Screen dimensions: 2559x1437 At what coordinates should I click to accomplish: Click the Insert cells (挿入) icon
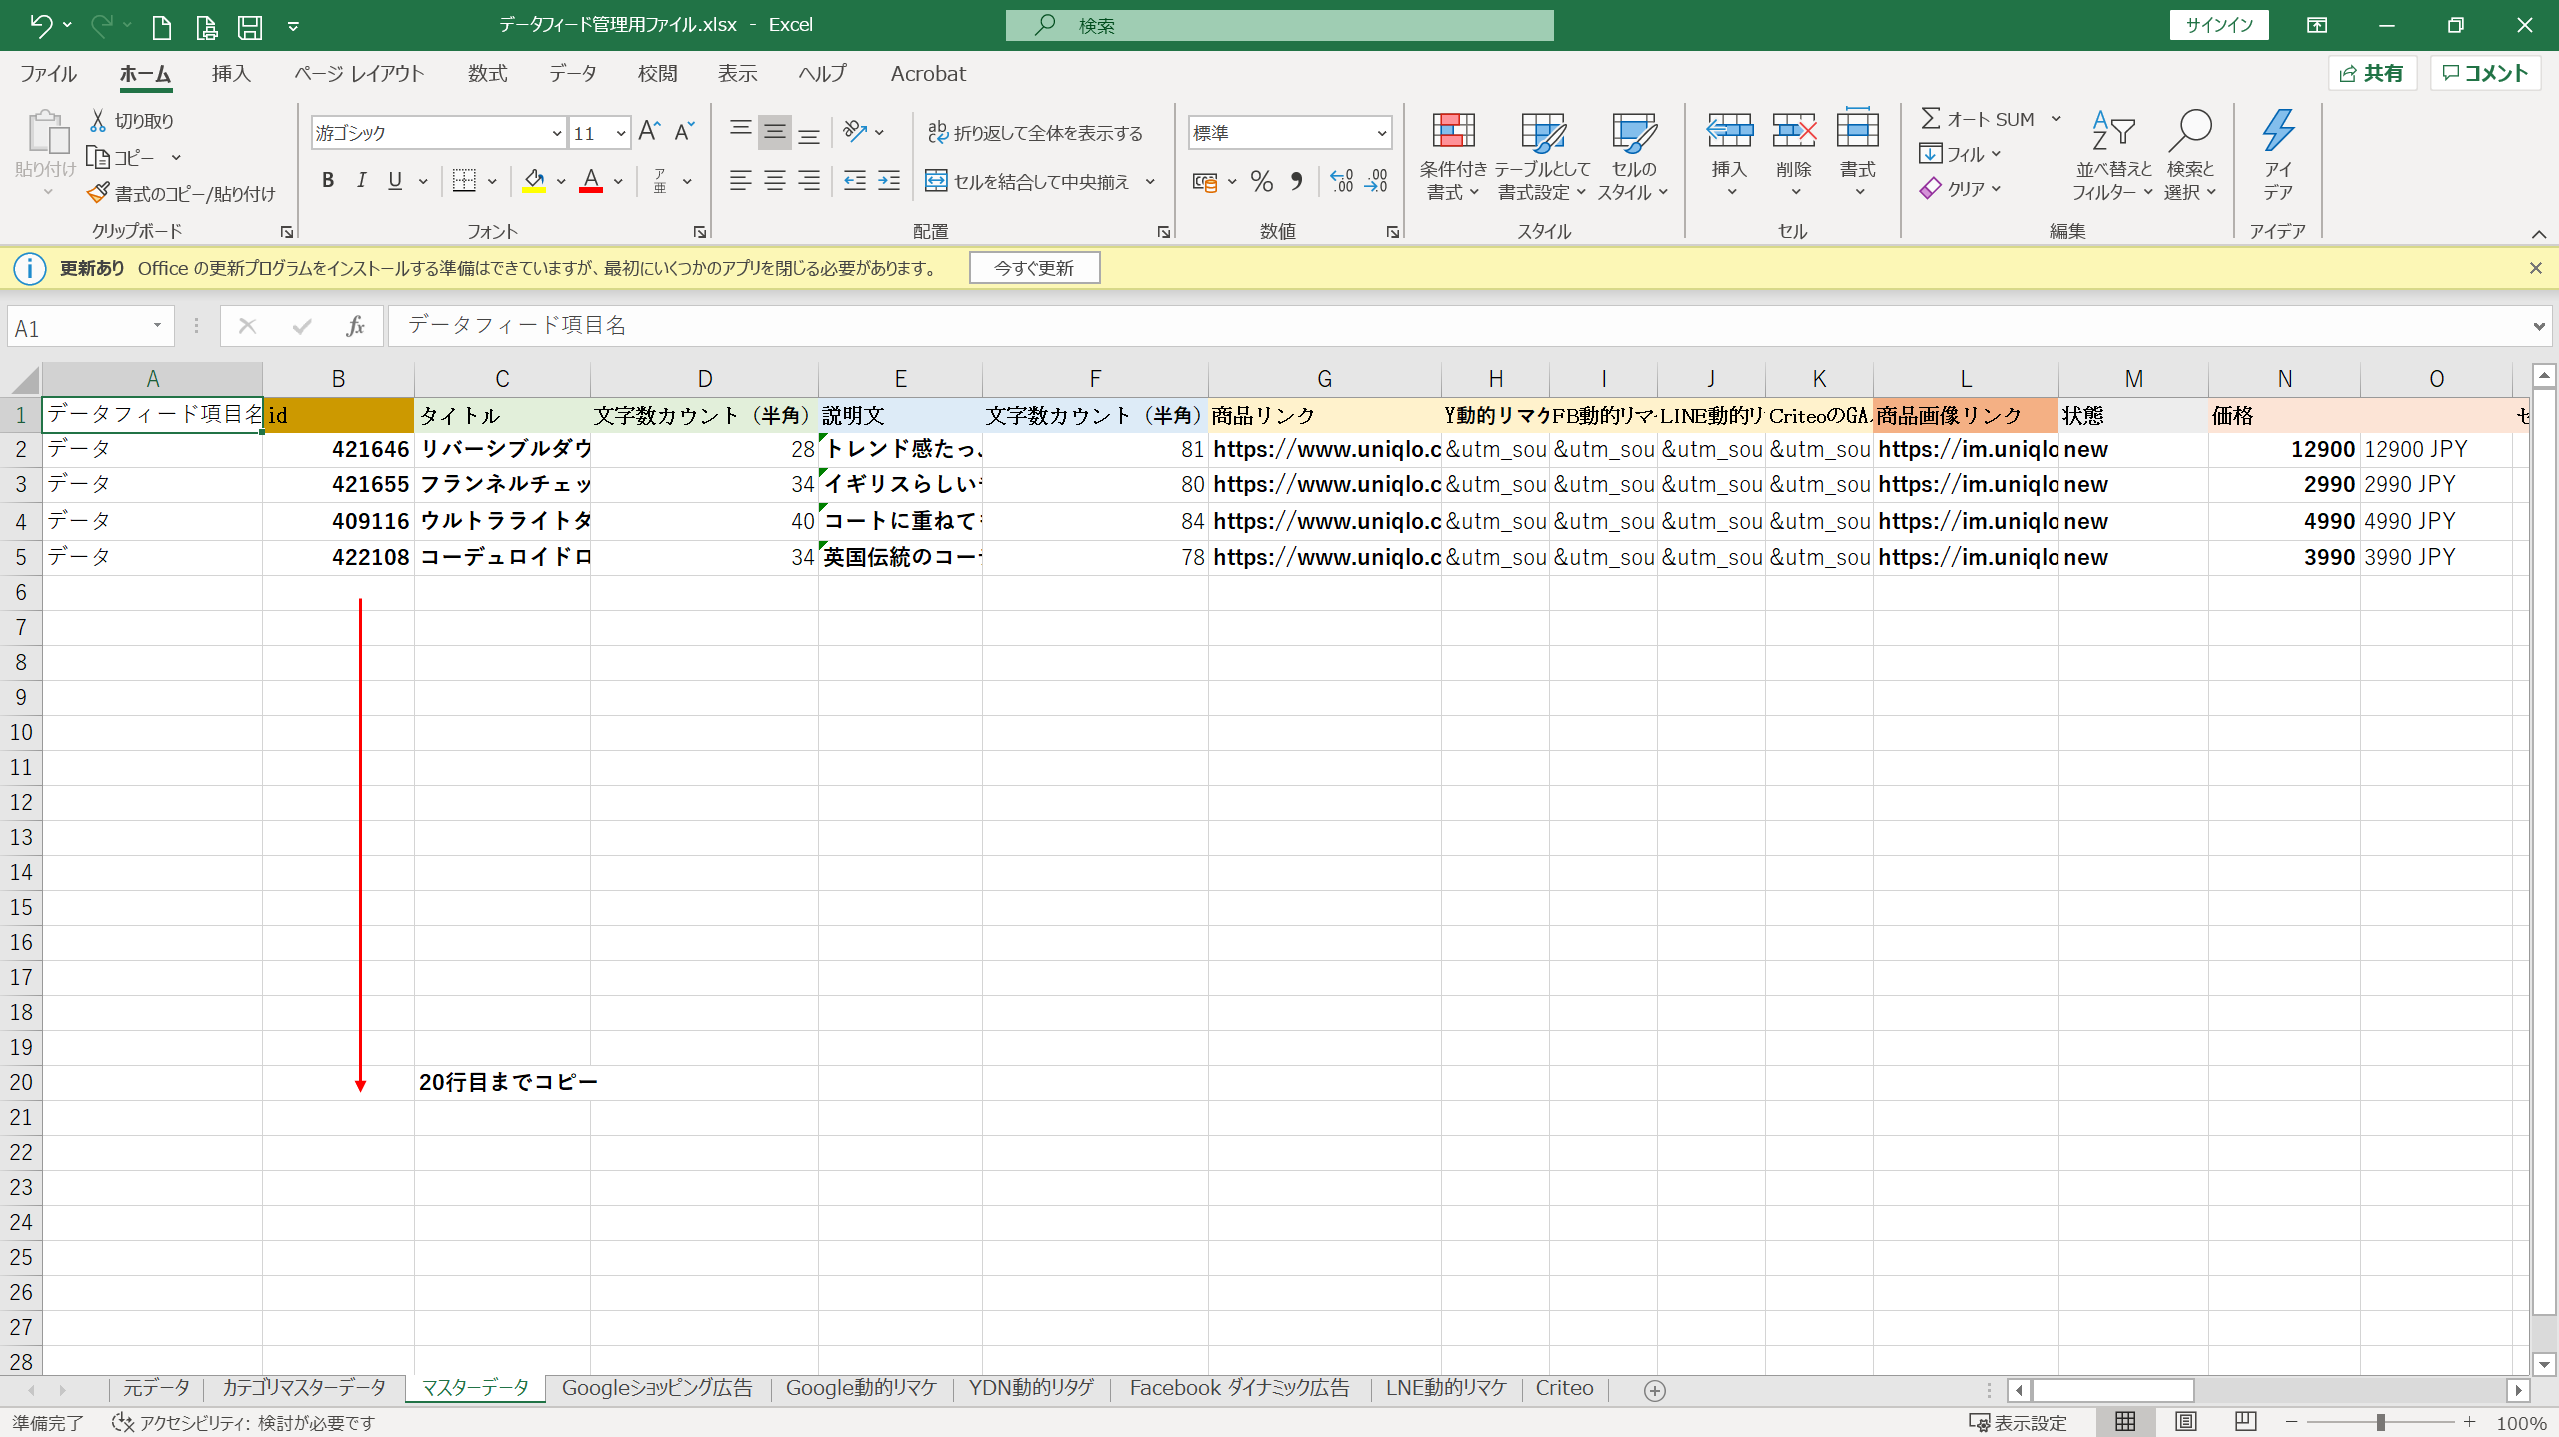pyautogui.click(x=1729, y=131)
